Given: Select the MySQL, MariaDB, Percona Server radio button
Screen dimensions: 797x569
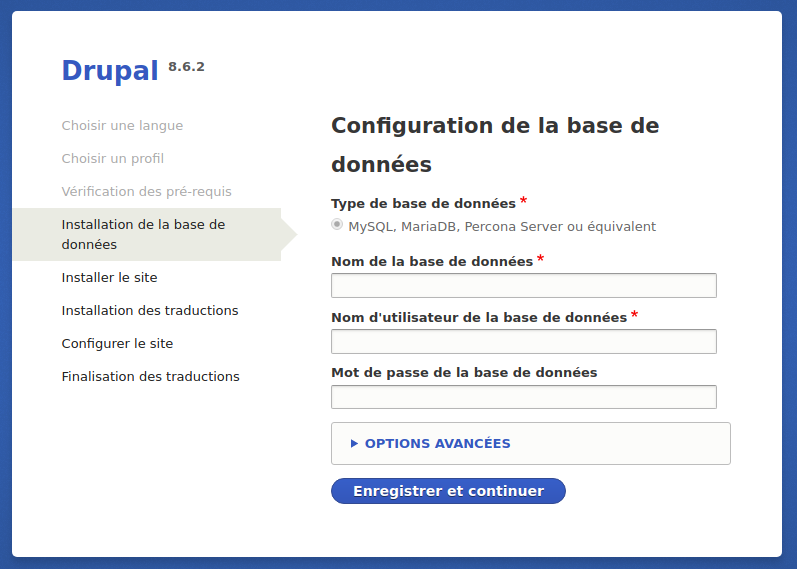Looking at the screenshot, I should click(x=337, y=225).
